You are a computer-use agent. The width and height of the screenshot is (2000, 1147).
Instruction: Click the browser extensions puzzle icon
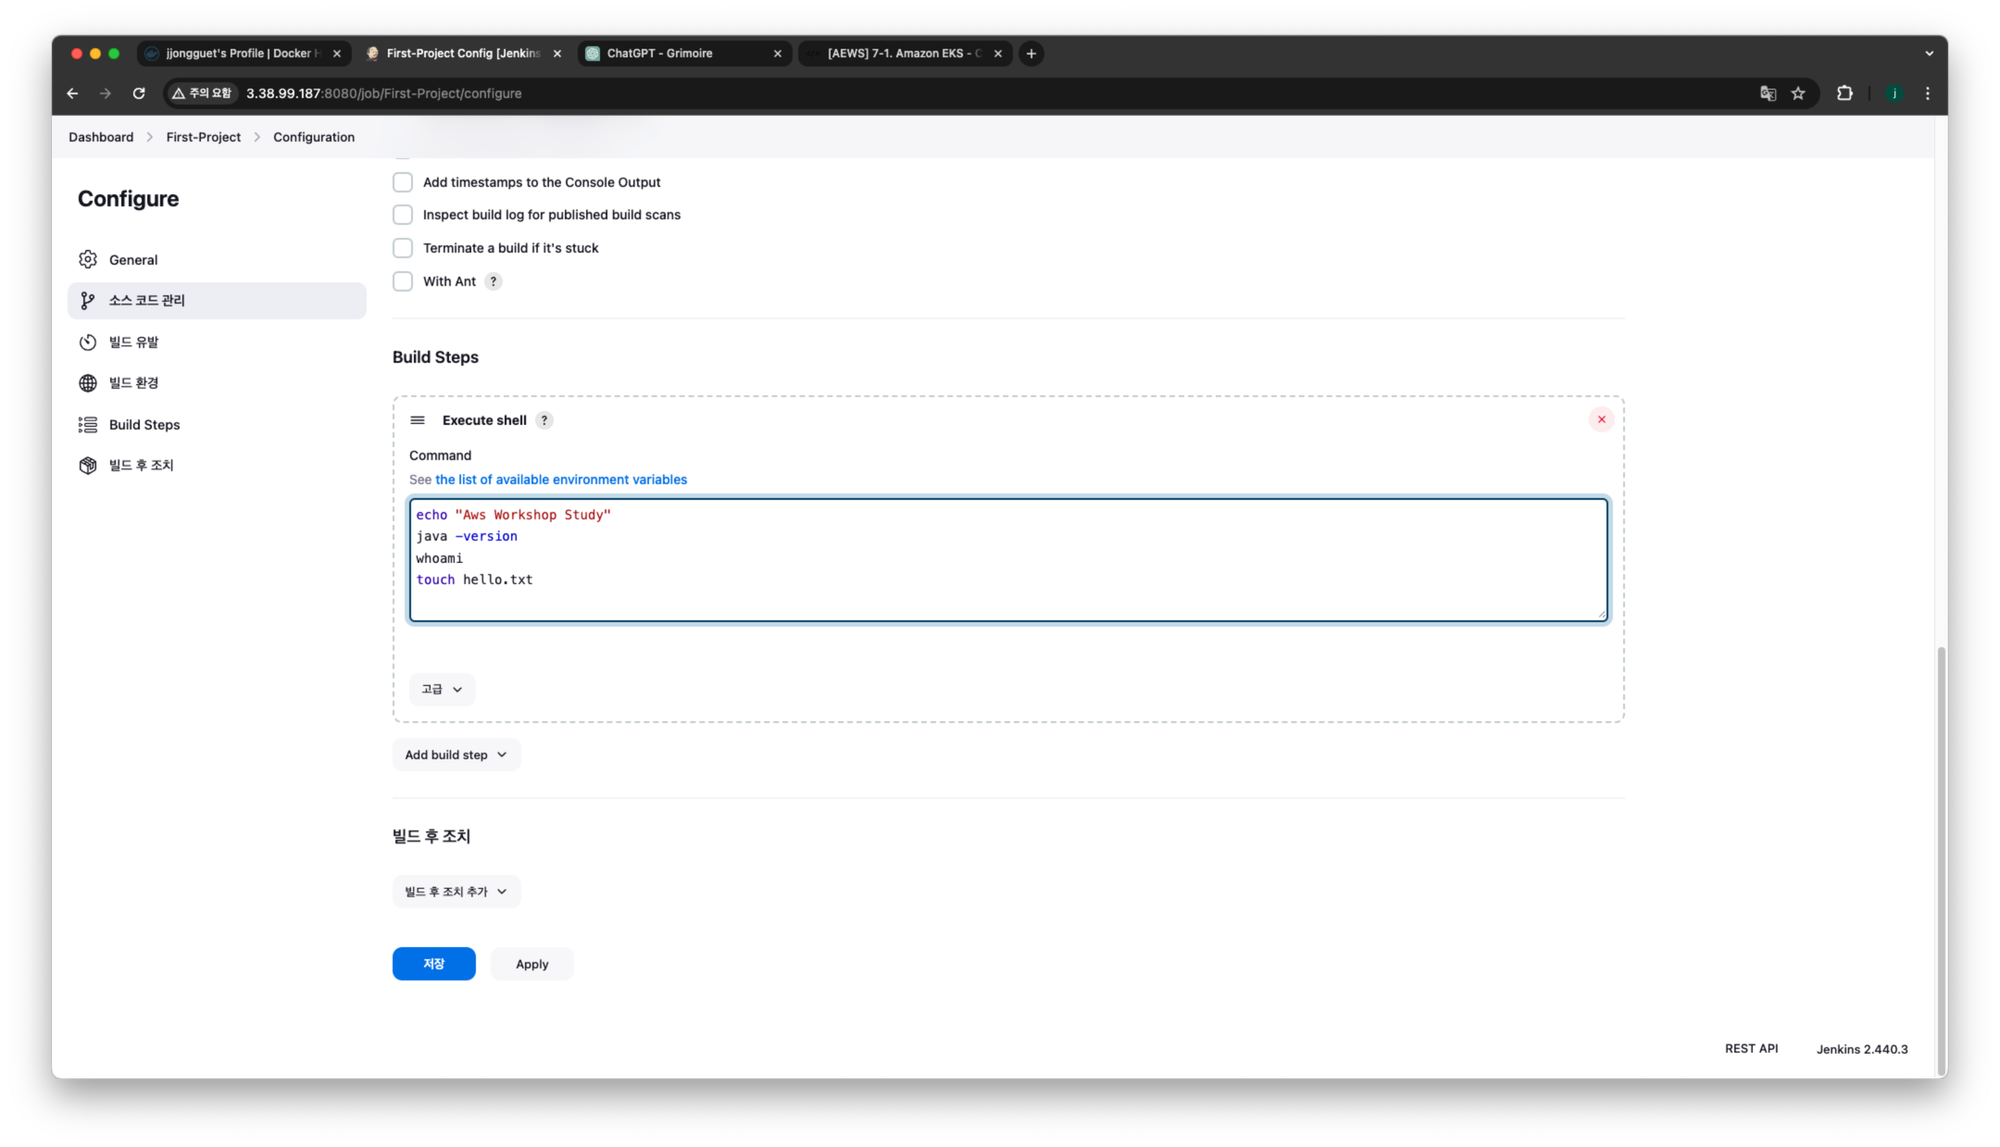tap(1844, 93)
